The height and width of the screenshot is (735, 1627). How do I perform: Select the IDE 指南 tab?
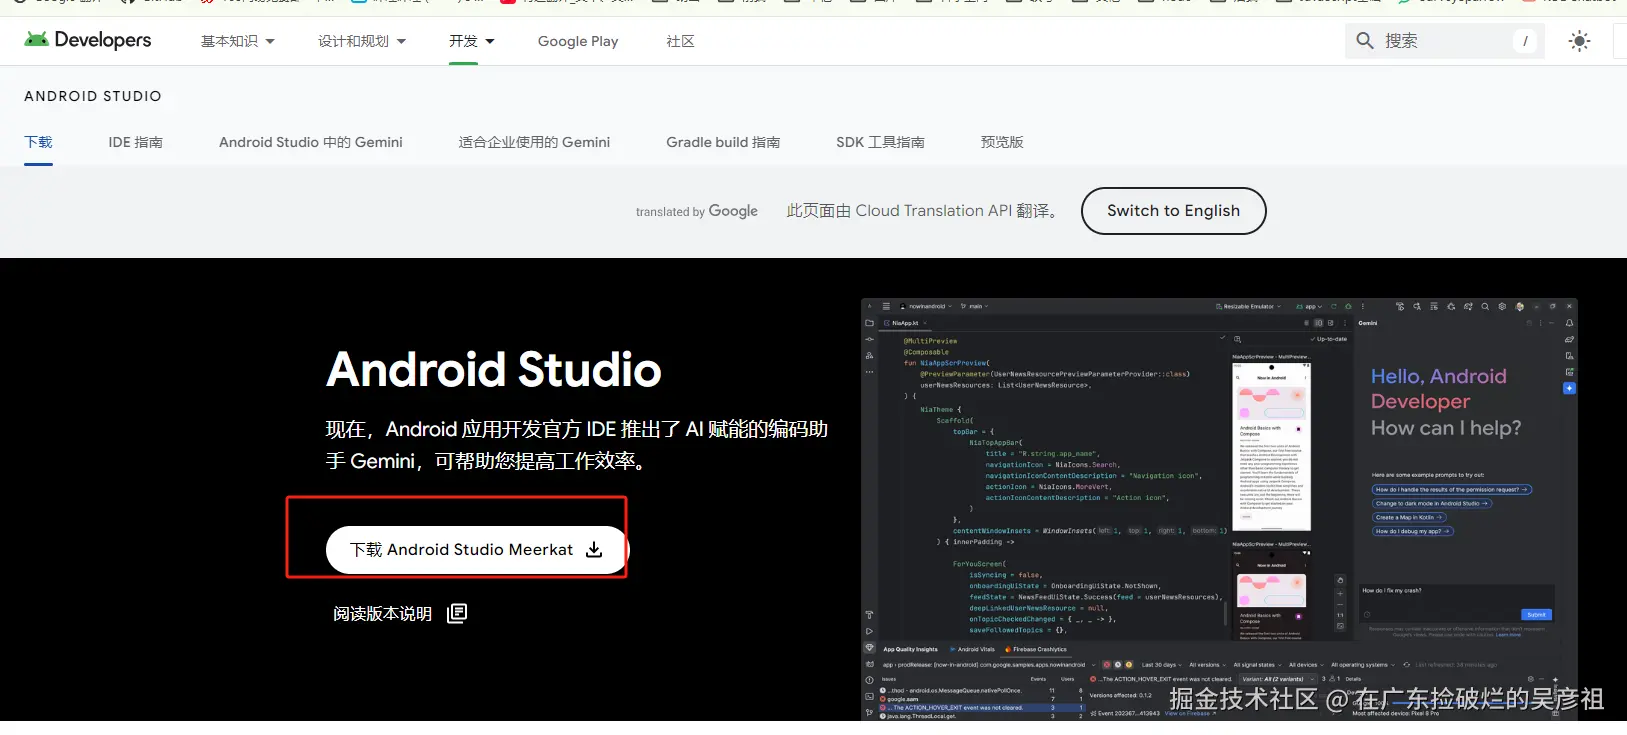[136, 142]
